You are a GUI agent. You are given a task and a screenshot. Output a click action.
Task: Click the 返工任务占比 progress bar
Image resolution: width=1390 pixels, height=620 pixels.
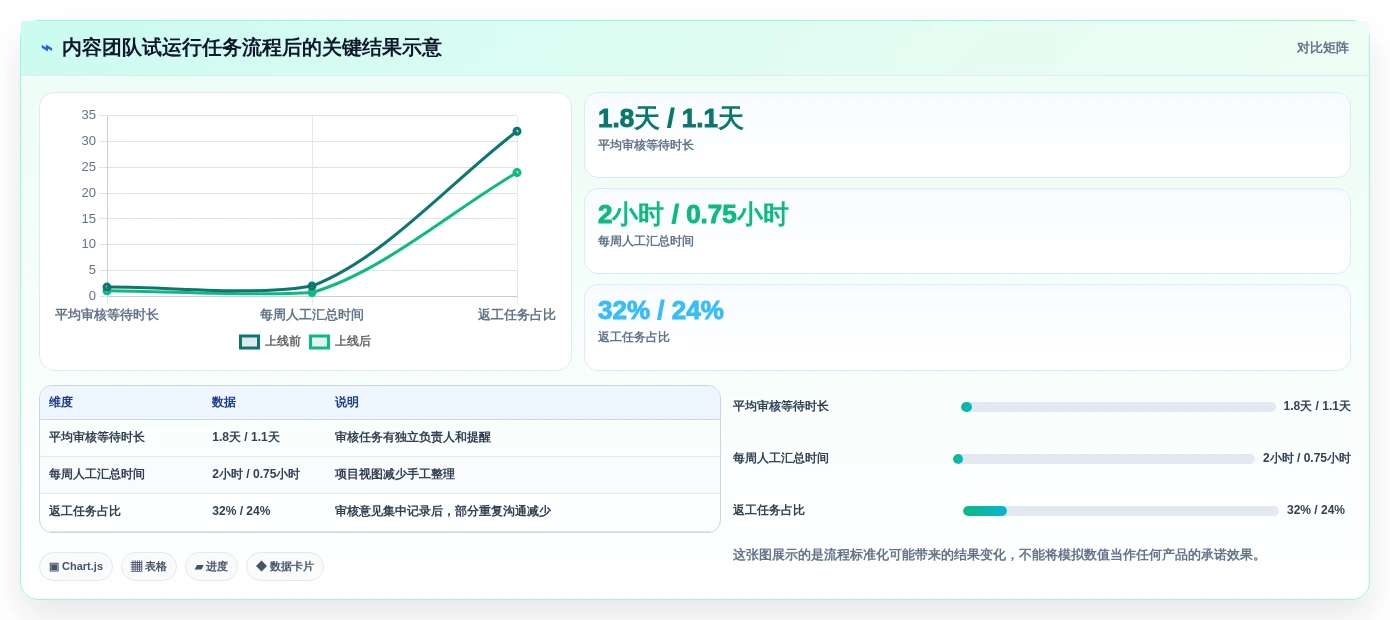1121,511
